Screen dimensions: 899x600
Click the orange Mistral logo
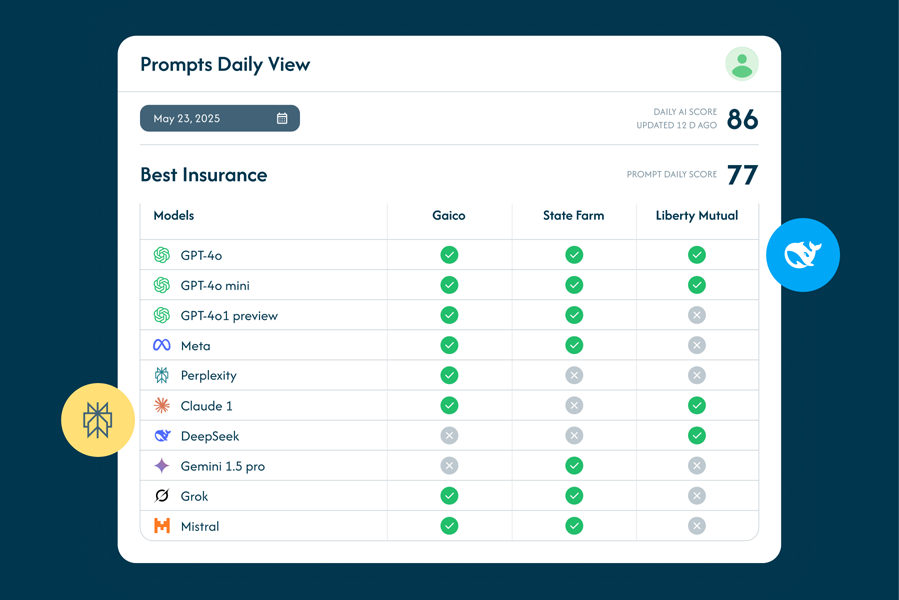162,526
